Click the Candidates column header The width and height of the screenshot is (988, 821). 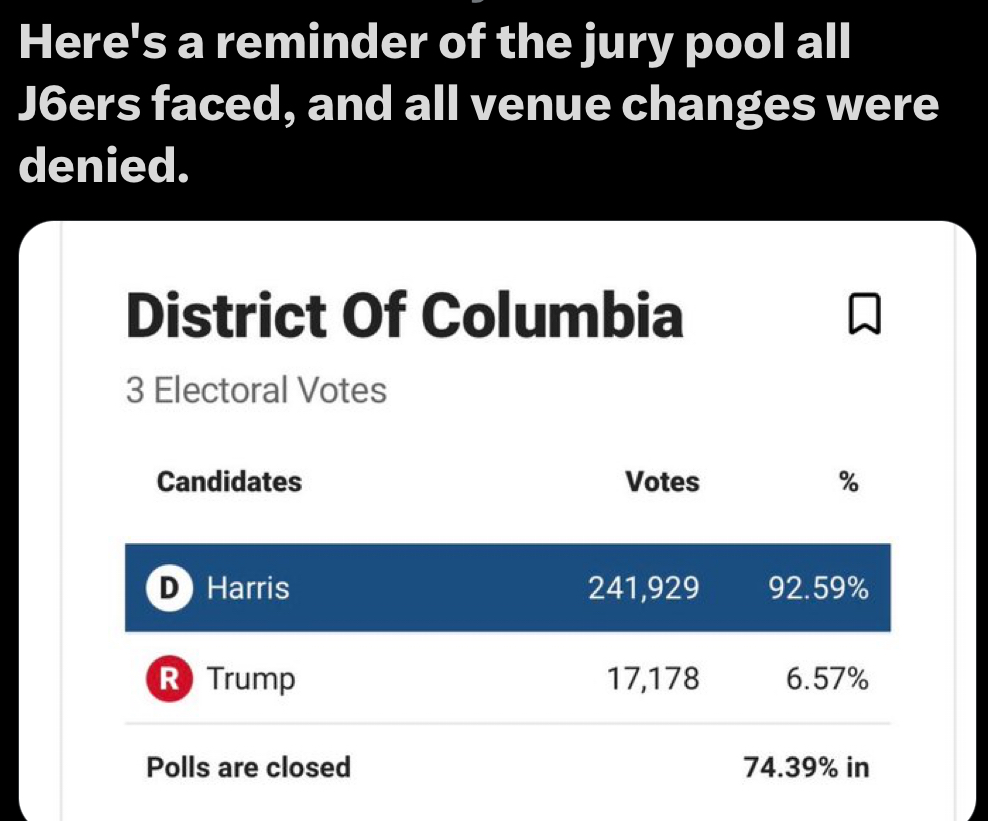[229, 481]
